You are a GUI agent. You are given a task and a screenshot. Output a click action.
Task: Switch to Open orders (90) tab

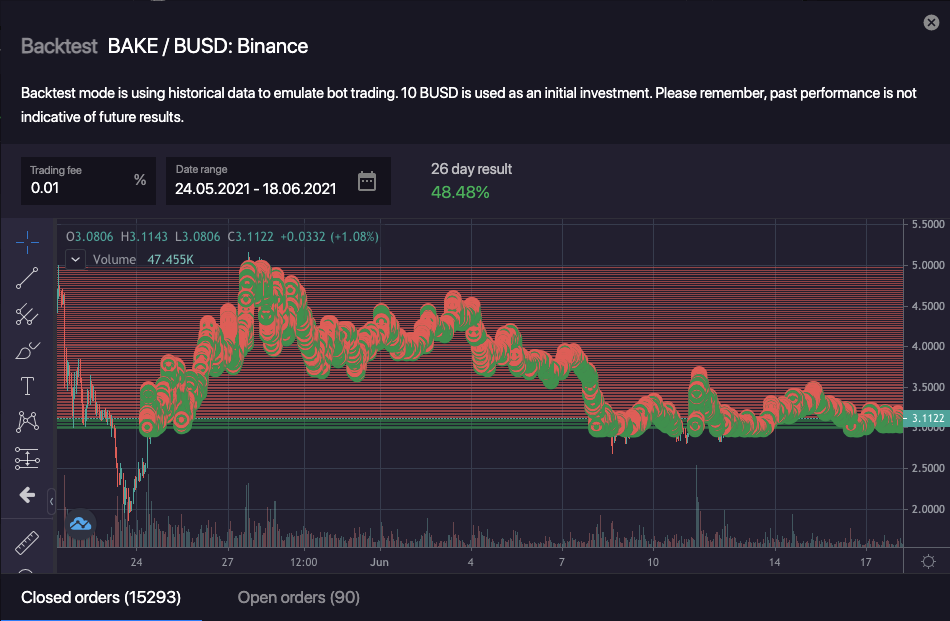299,597
